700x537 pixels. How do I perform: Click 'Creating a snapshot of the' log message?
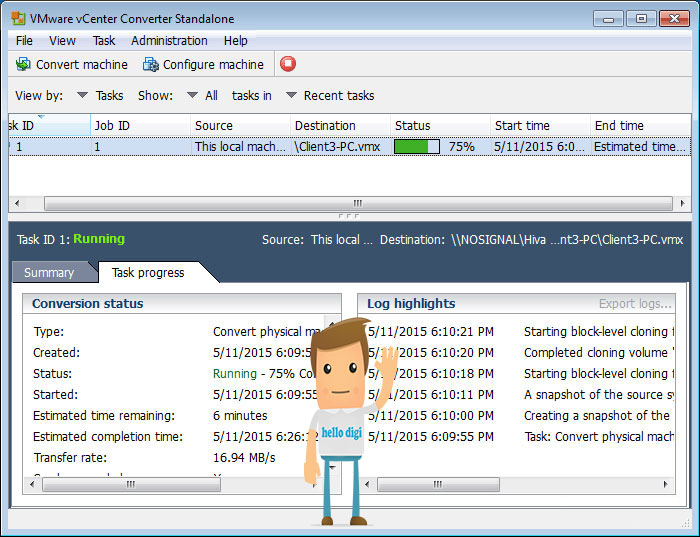point(597,416)
